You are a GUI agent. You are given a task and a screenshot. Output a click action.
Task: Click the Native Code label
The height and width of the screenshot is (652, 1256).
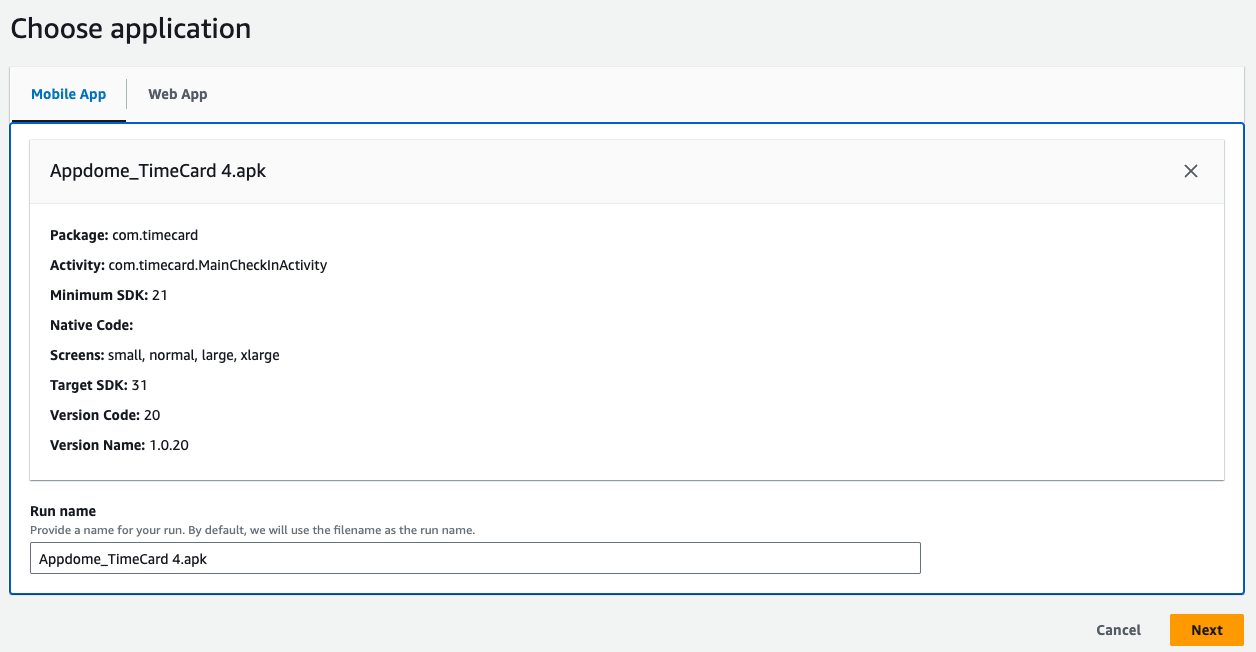(x=91, y=325)
